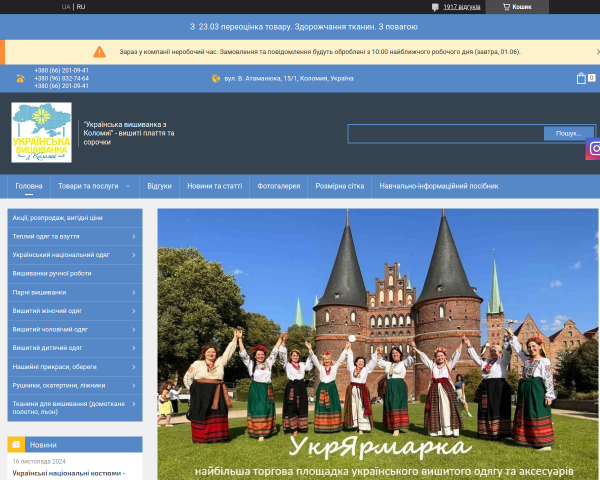Screen dimensions: 600x480
Task: Click the 3 23.03 переоцінка товару announcement
Action: pos(303,27)
